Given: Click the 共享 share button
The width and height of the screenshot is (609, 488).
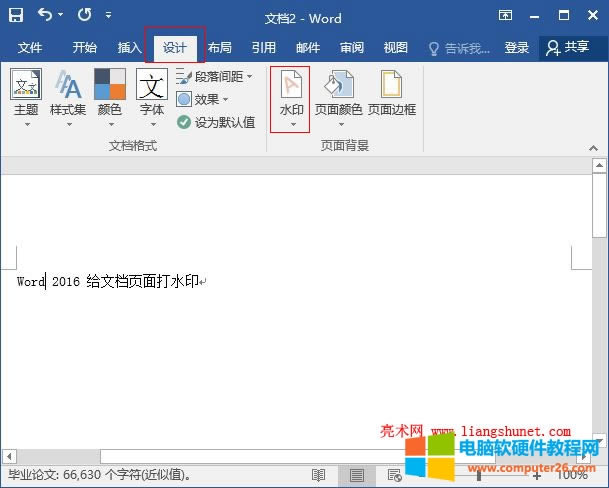Looking at the screenshot, I should [567, 47].
